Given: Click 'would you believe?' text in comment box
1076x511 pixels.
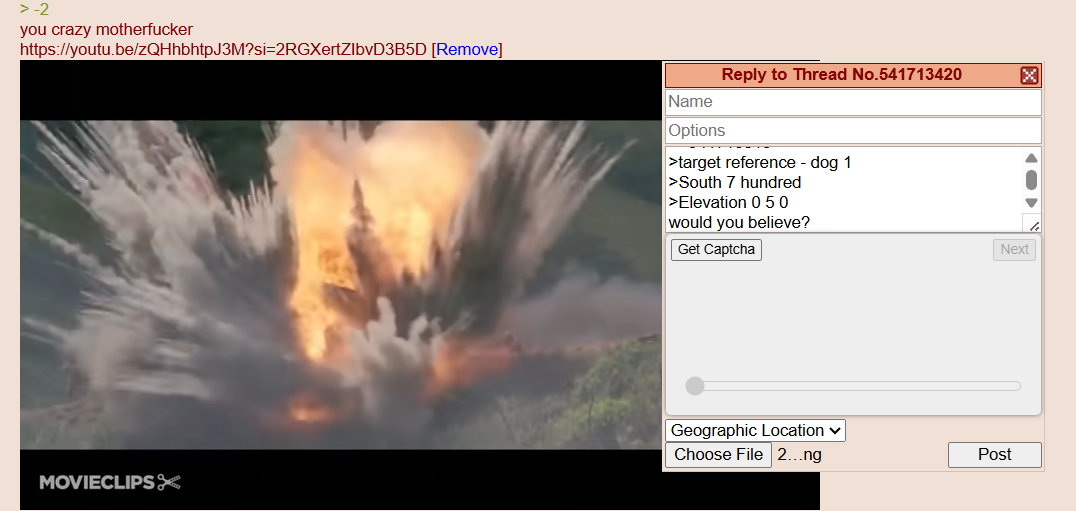Looking at the screenshot, I should pos(739,222).
